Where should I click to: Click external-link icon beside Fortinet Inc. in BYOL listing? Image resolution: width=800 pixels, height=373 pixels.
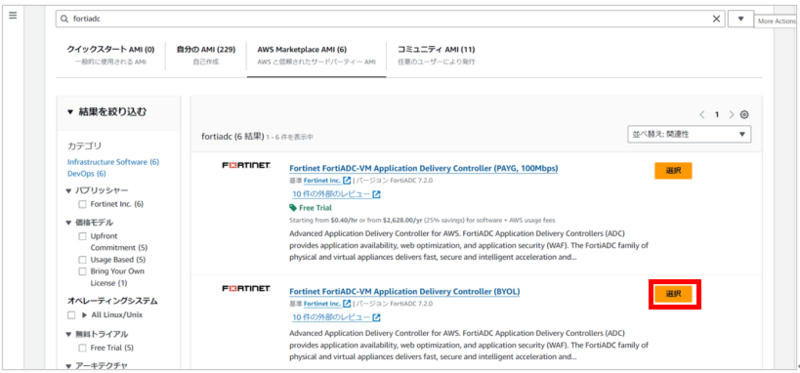(347, 304)
